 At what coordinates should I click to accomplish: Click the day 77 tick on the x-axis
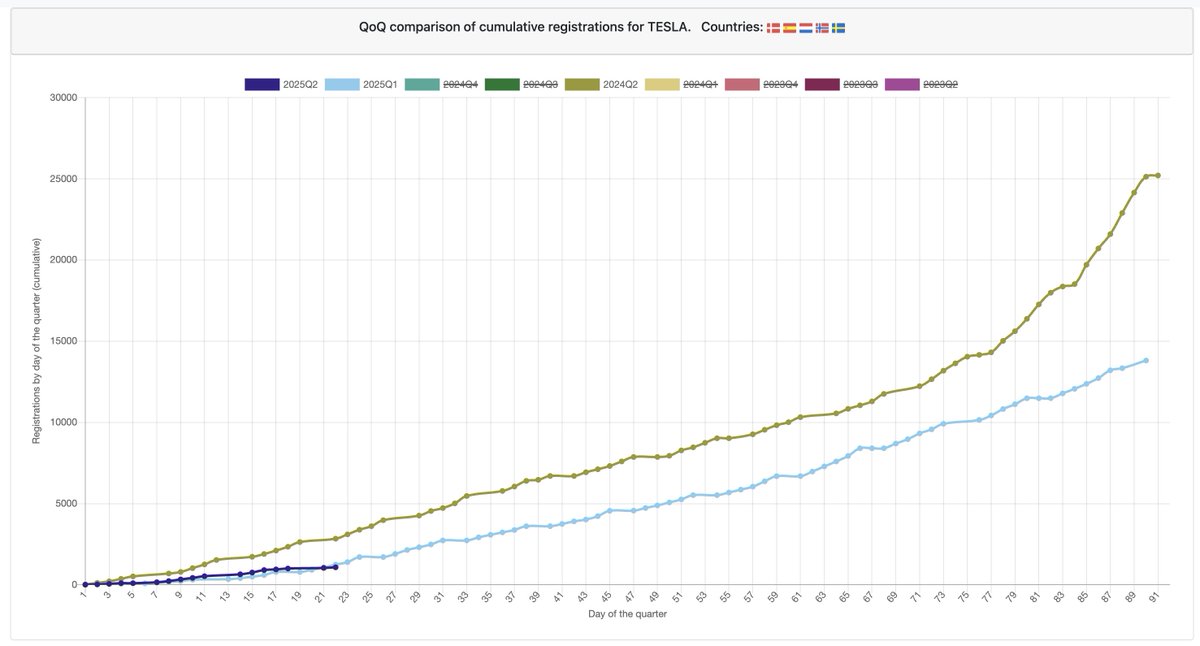coord(988,596)
